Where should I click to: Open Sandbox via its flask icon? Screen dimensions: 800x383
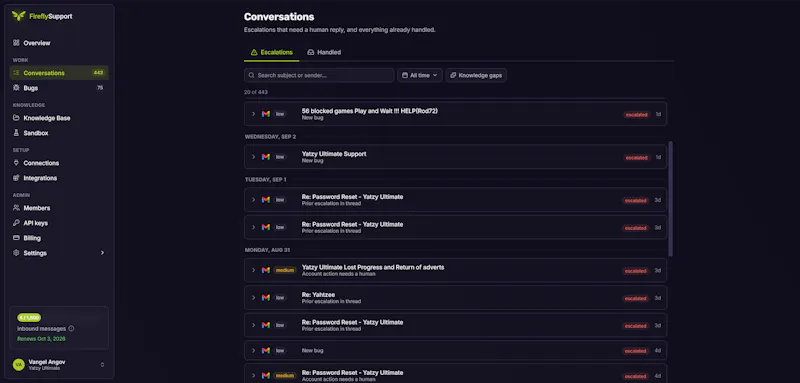click(x=16, y=133)
